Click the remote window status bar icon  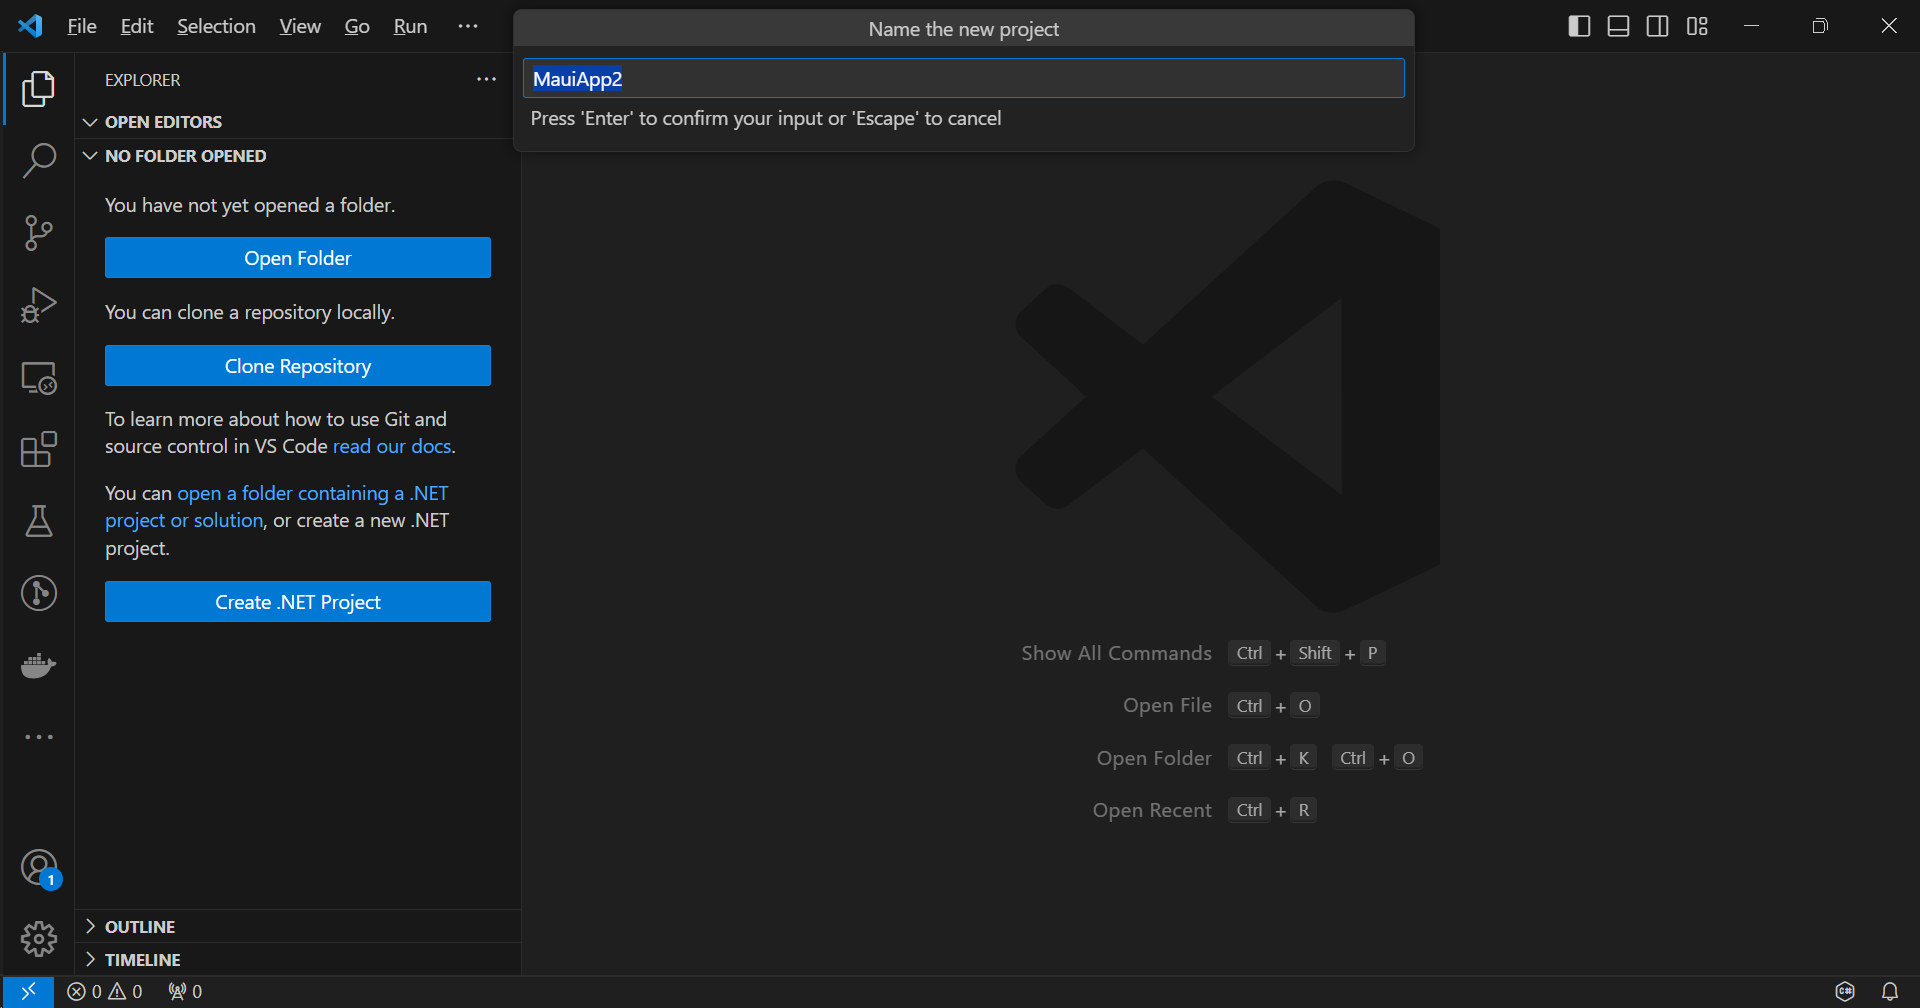coord(28,991)
